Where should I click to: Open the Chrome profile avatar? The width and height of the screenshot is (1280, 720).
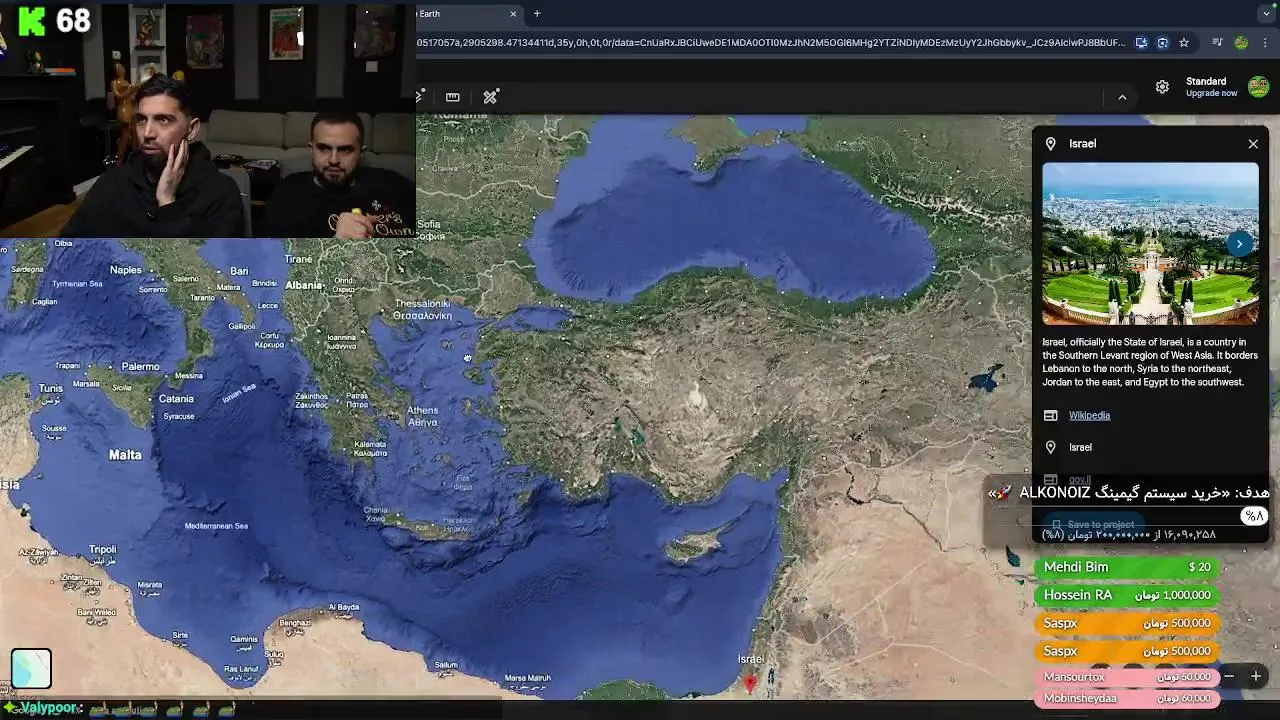(1241, 43)
